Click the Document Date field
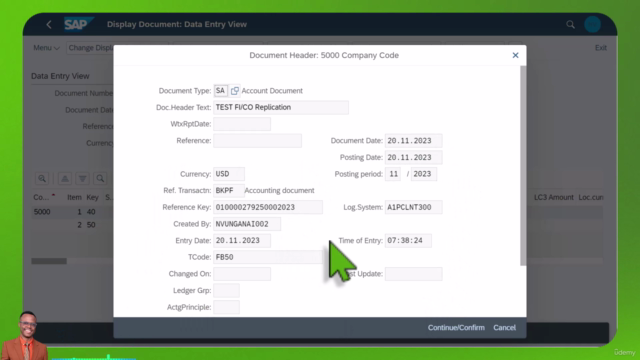The width and height of the screenshot is (640, 360). click(413, 141)
